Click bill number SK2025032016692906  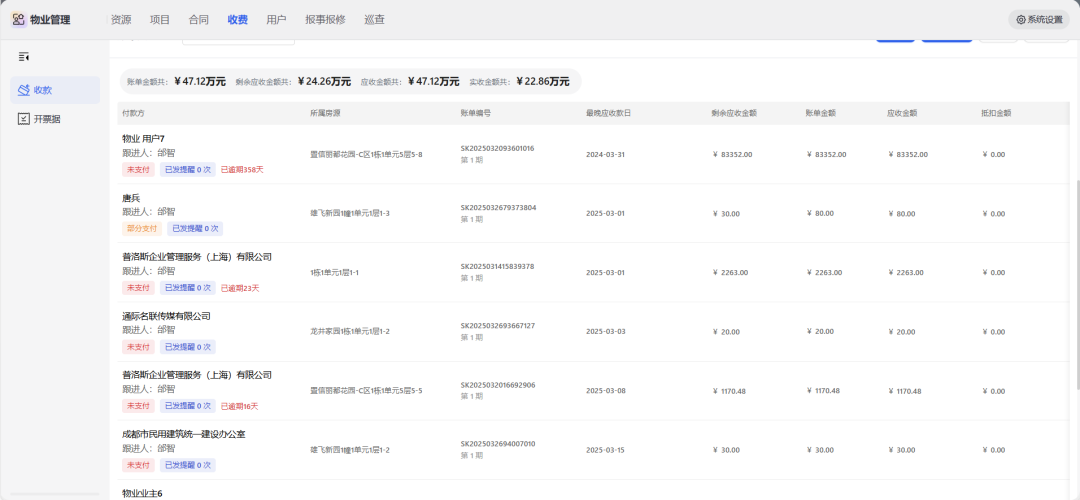tap(497, 385)
